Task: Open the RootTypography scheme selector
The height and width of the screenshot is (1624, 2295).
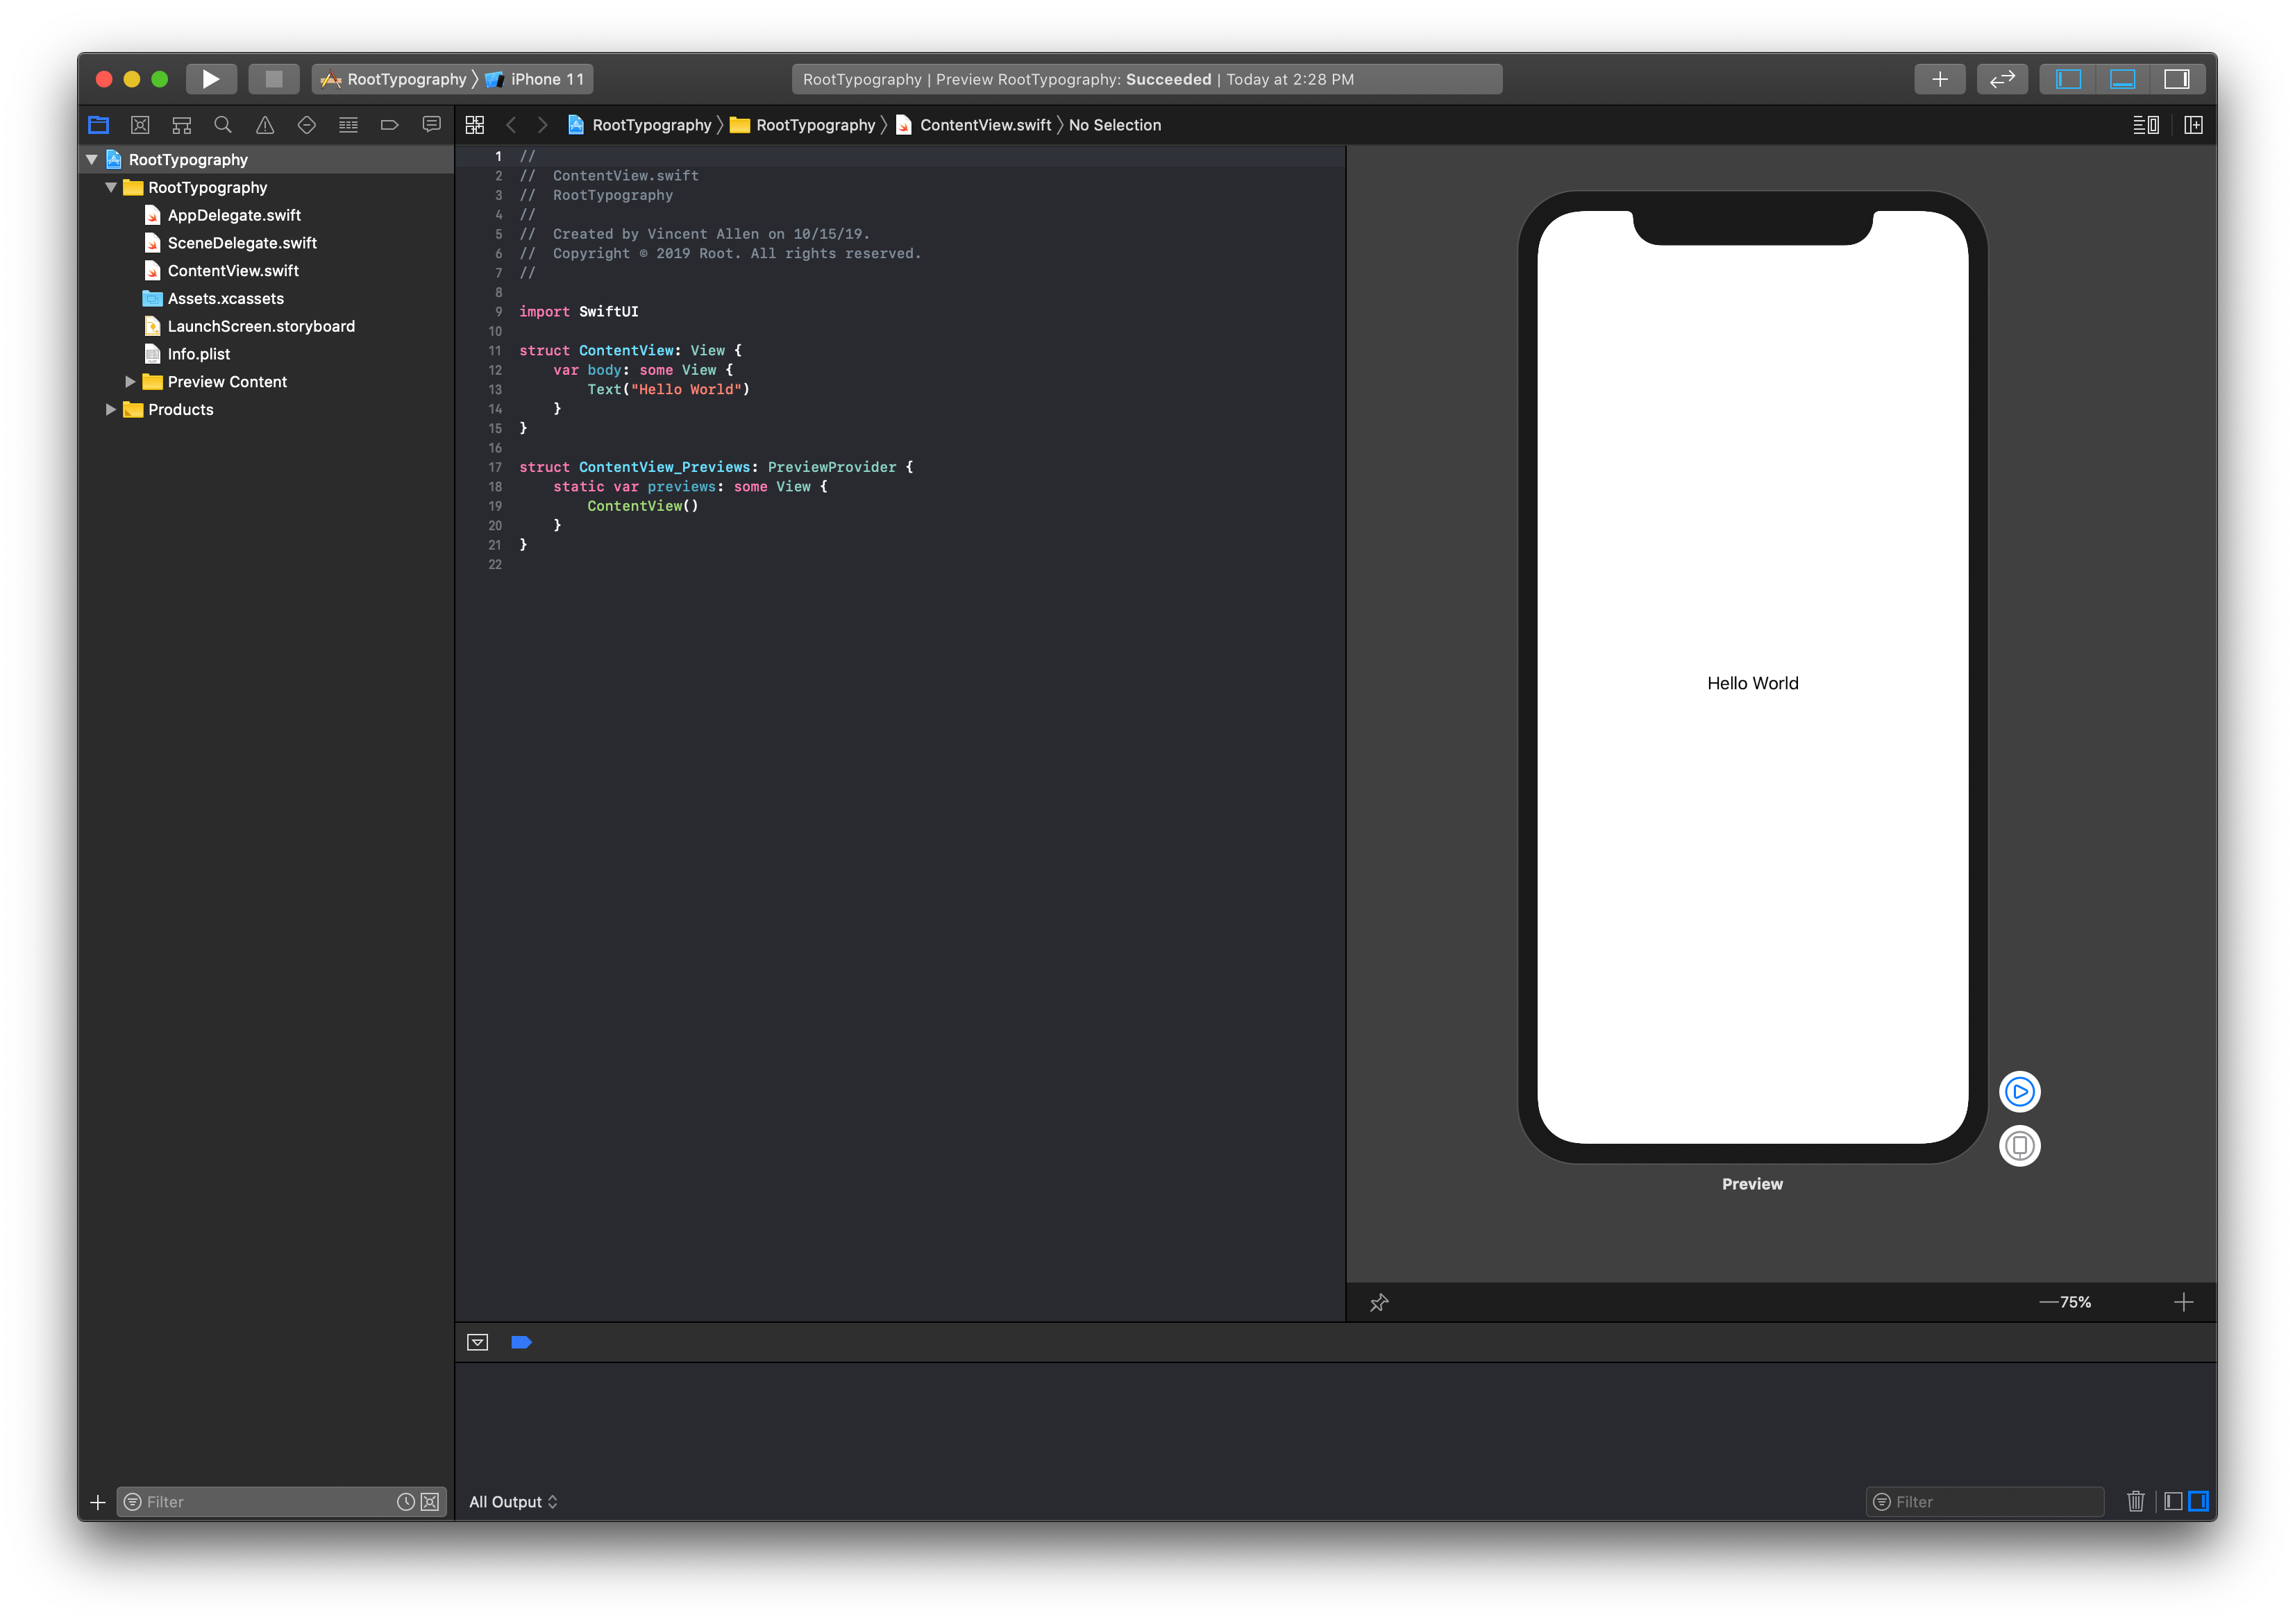Action: tap(395, 79)
